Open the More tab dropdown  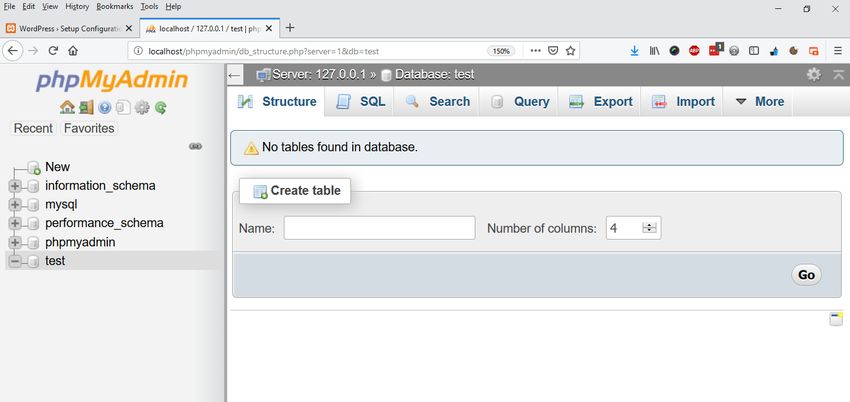click(x=758, y=102)
